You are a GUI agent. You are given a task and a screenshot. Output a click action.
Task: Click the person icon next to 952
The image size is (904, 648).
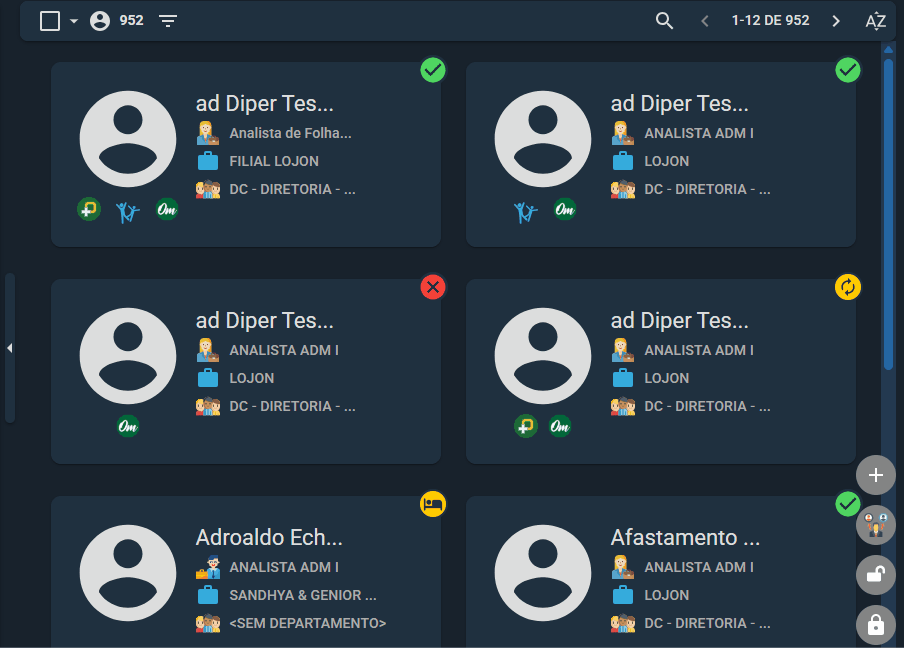[100, 21]
